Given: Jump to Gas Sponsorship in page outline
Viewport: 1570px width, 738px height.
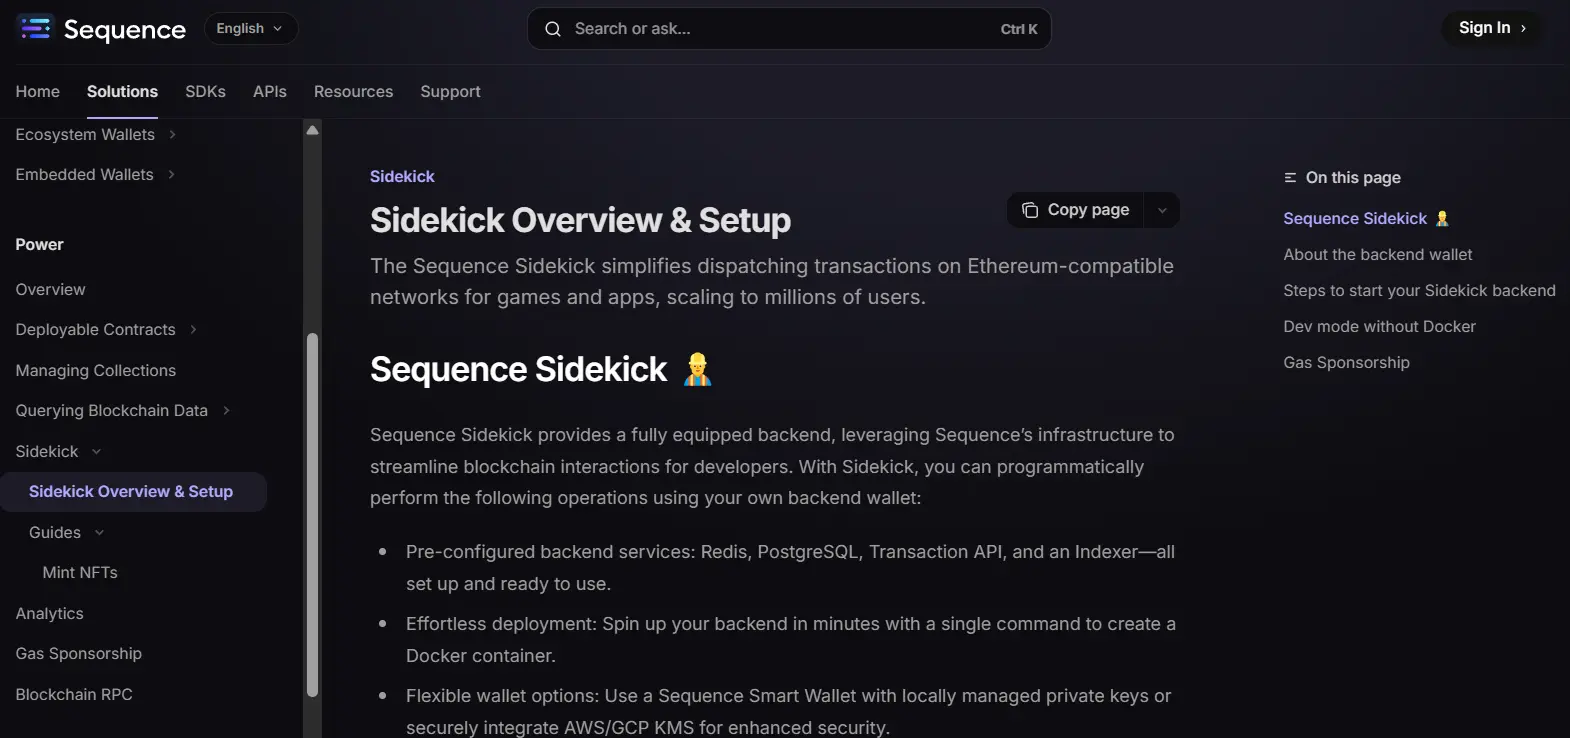Looking at the screenshot, I should click(x=1346, y=362).
